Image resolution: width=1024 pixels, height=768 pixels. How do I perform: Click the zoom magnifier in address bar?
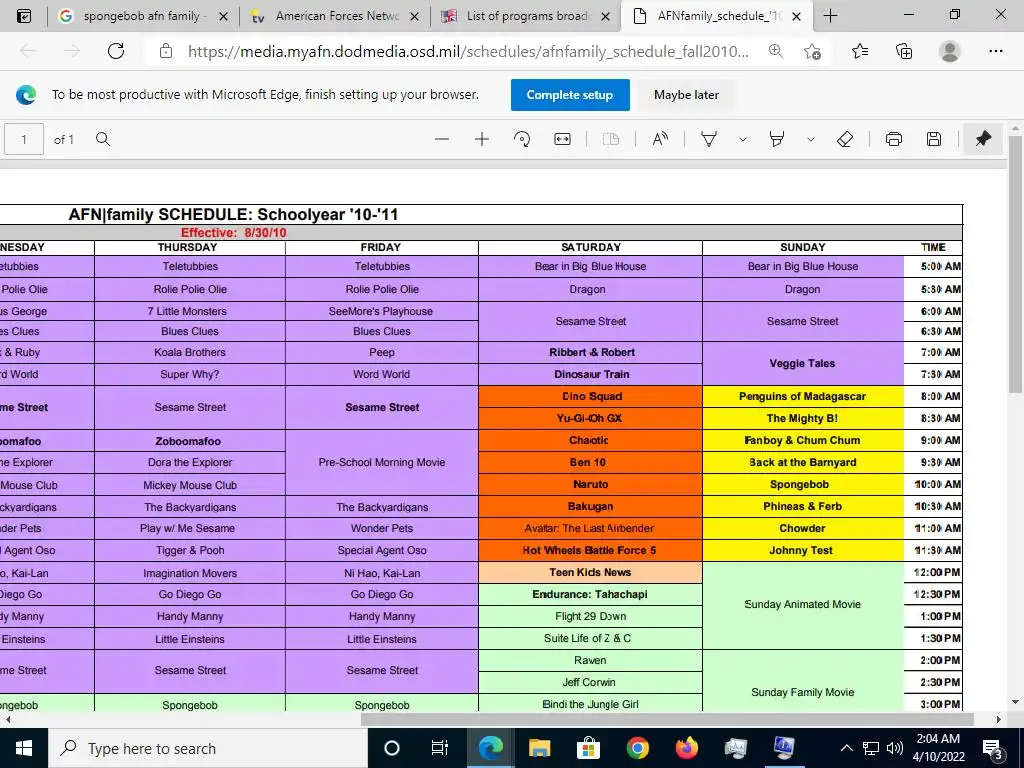[776, 51]
